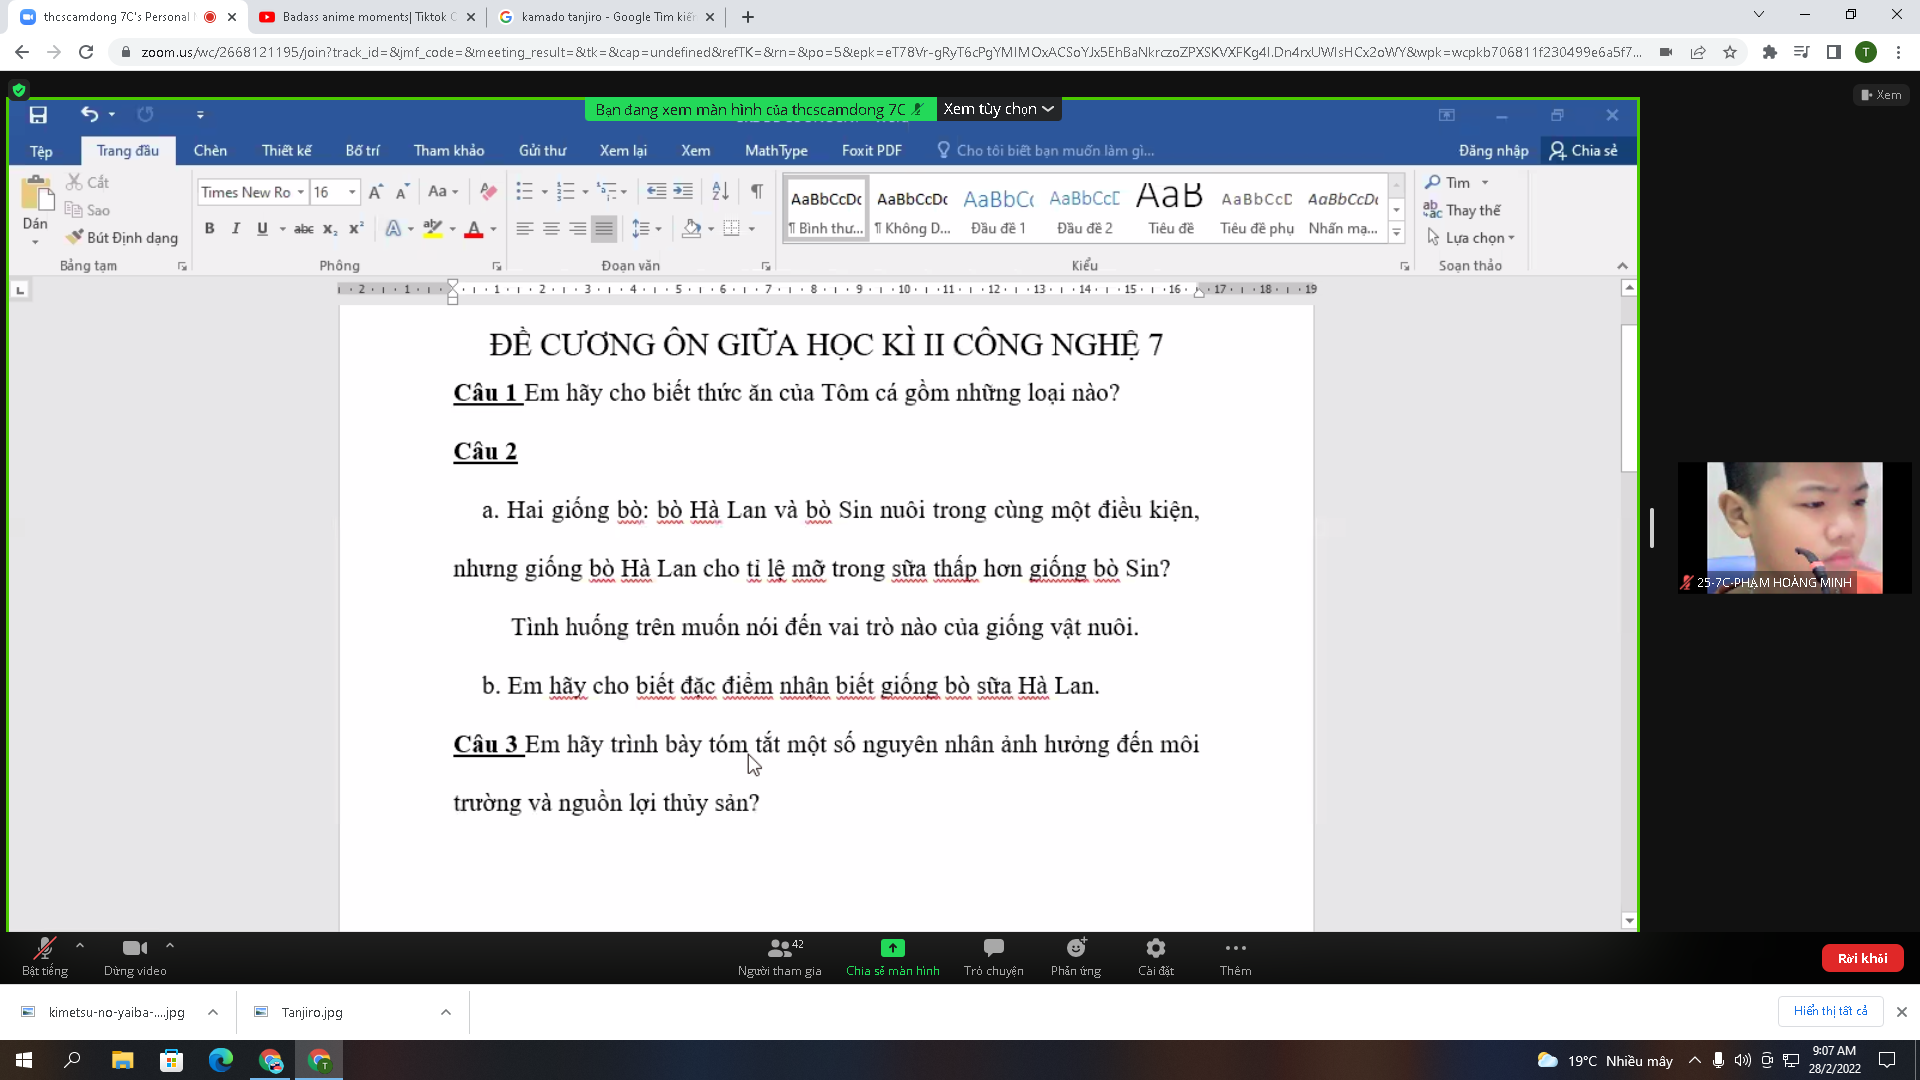Click the bullet list icon
Viewport: 1920px width, 1080px height.
click(524, 192)
